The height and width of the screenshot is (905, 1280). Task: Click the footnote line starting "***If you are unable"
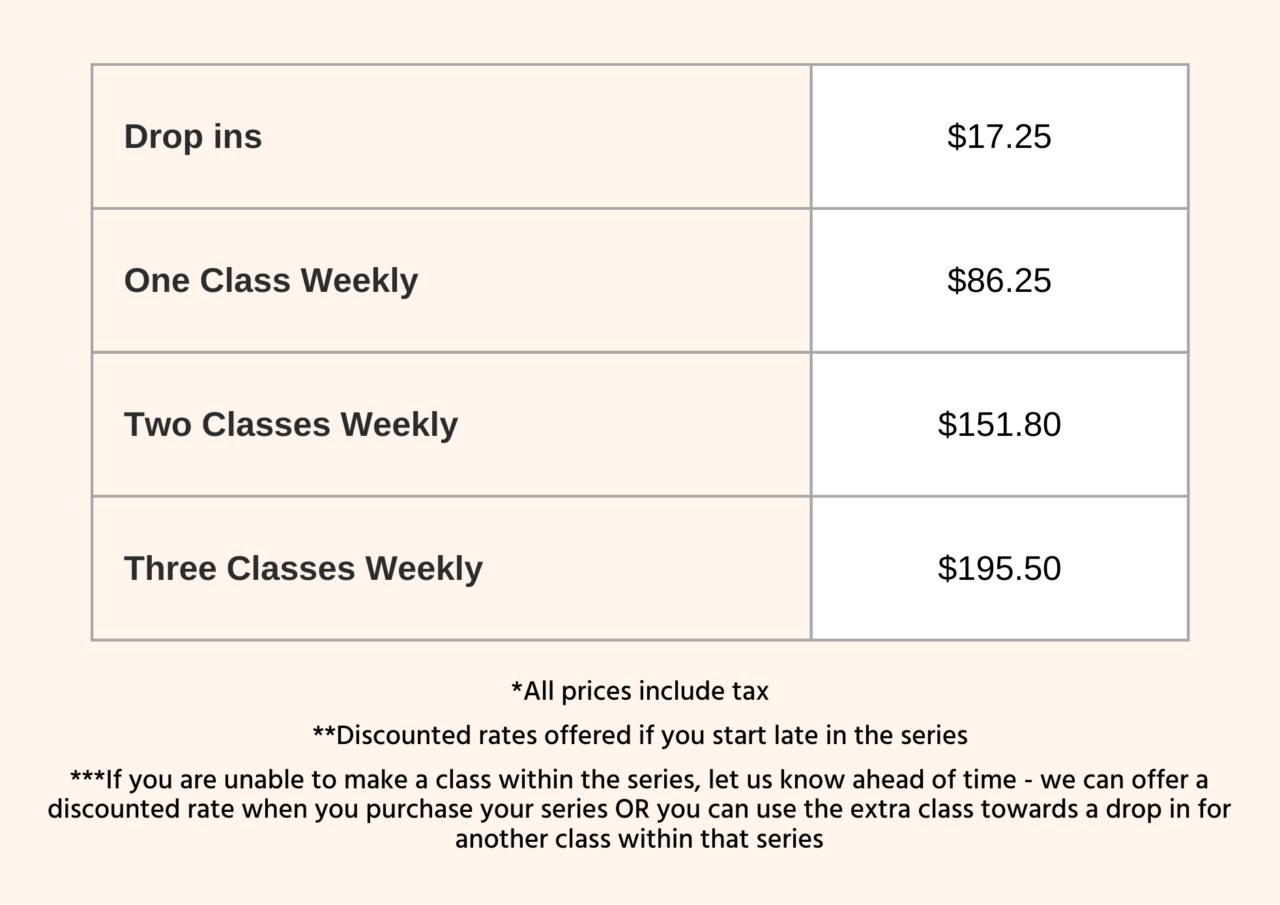click(x=640, y=780)
